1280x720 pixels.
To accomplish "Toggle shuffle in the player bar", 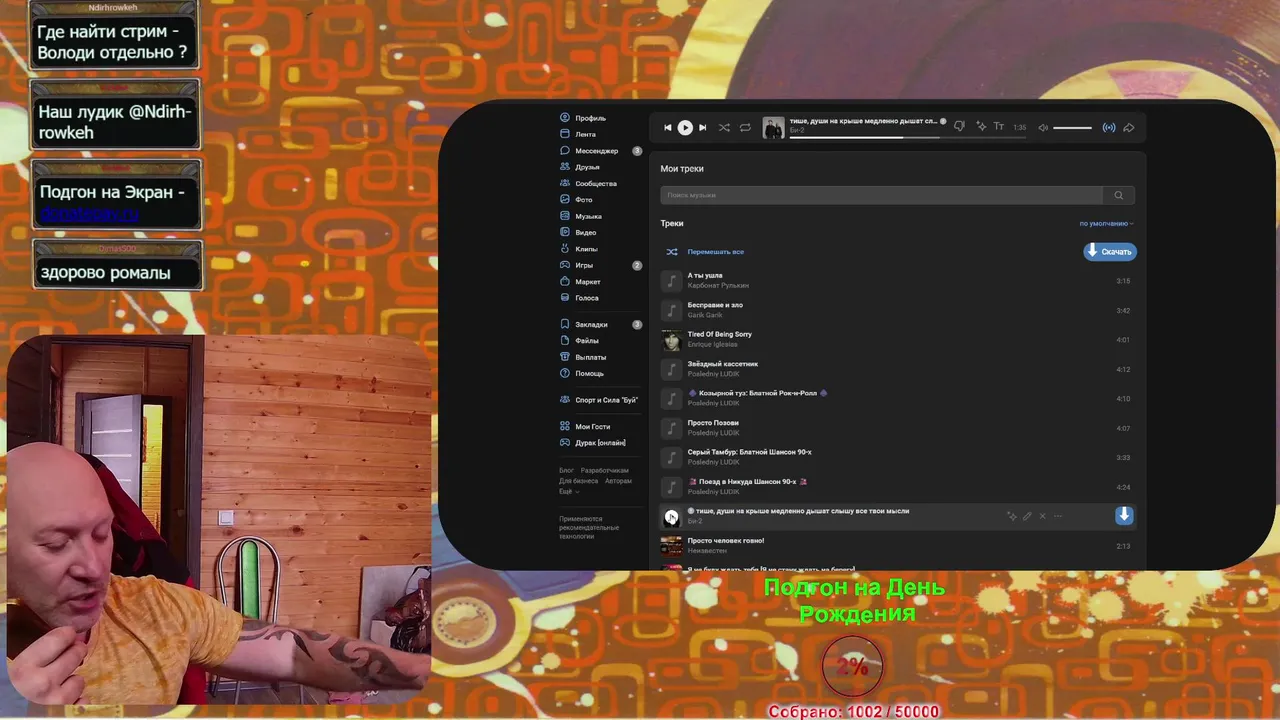I will tap(724, 127).
